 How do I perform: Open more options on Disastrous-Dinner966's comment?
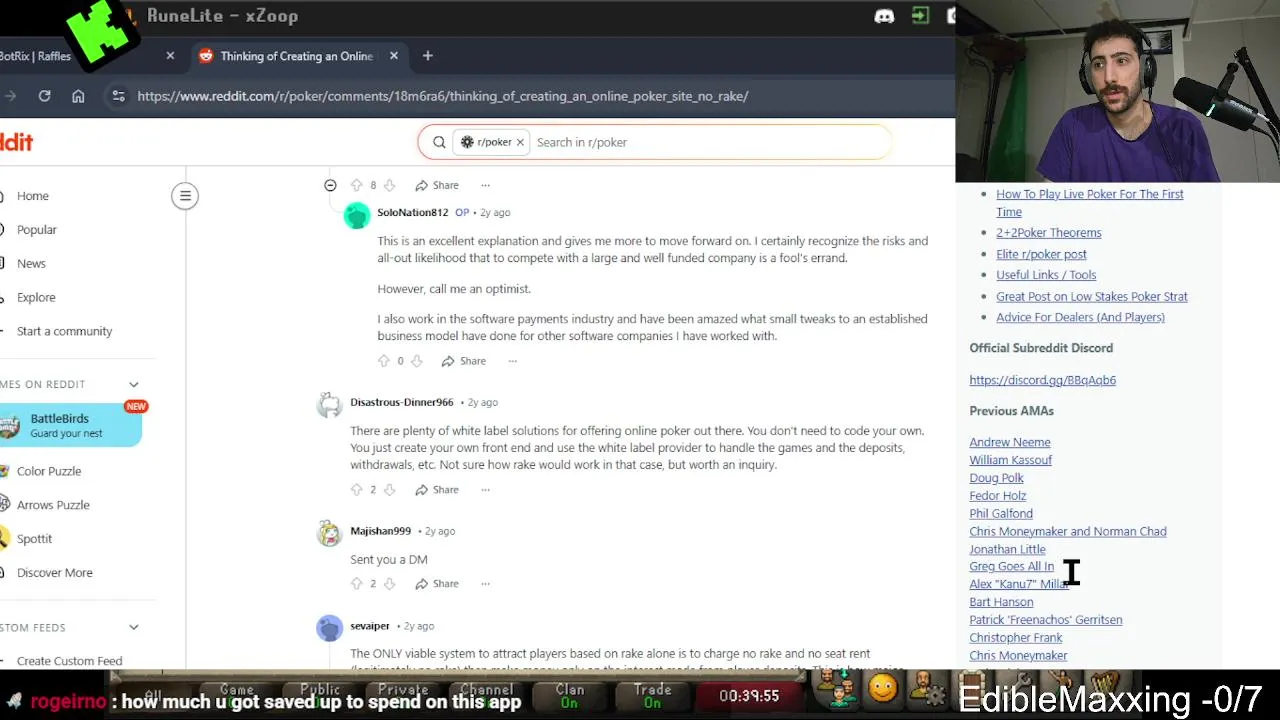pos(485,490)
